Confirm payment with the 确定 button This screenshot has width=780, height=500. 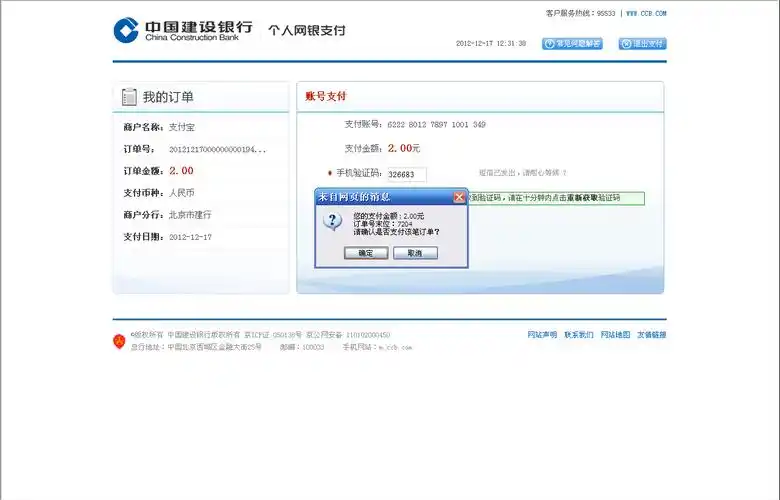pos(366,253)
